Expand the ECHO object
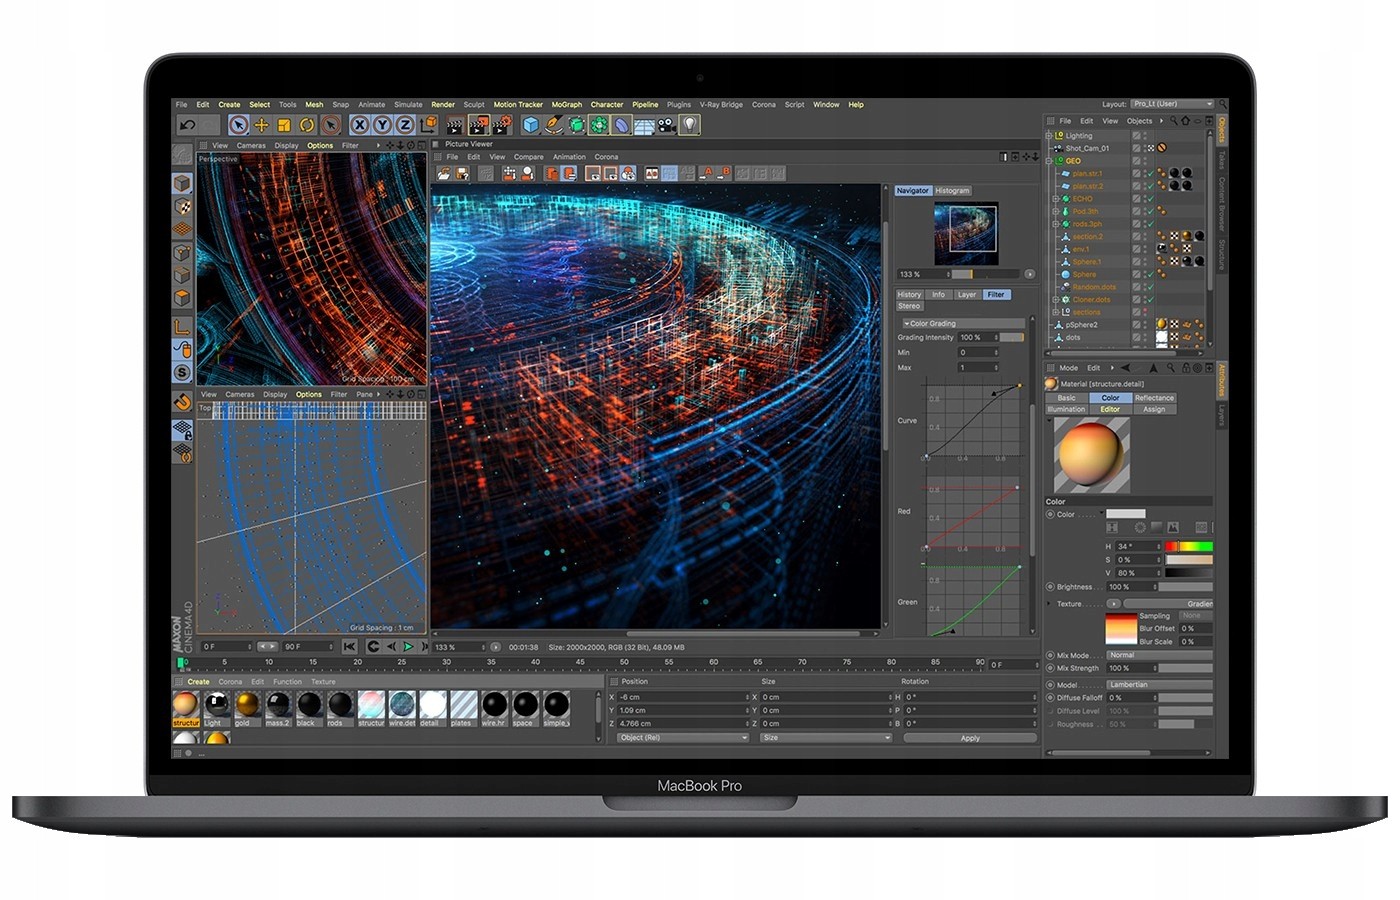 1055,199
